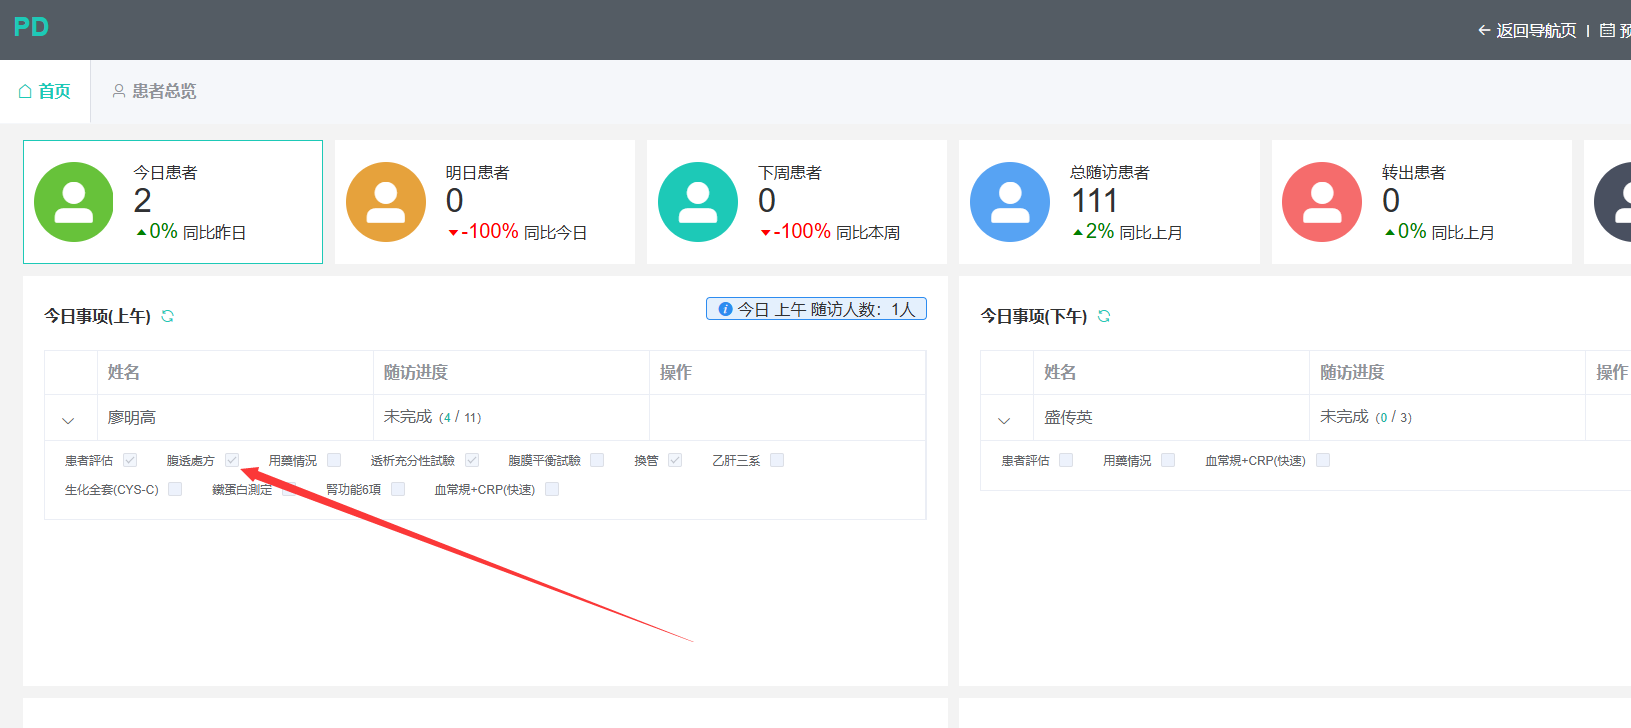Click the green avatar icon for 今日患者
Screen dimensions: 1631x728
(74, 202)
